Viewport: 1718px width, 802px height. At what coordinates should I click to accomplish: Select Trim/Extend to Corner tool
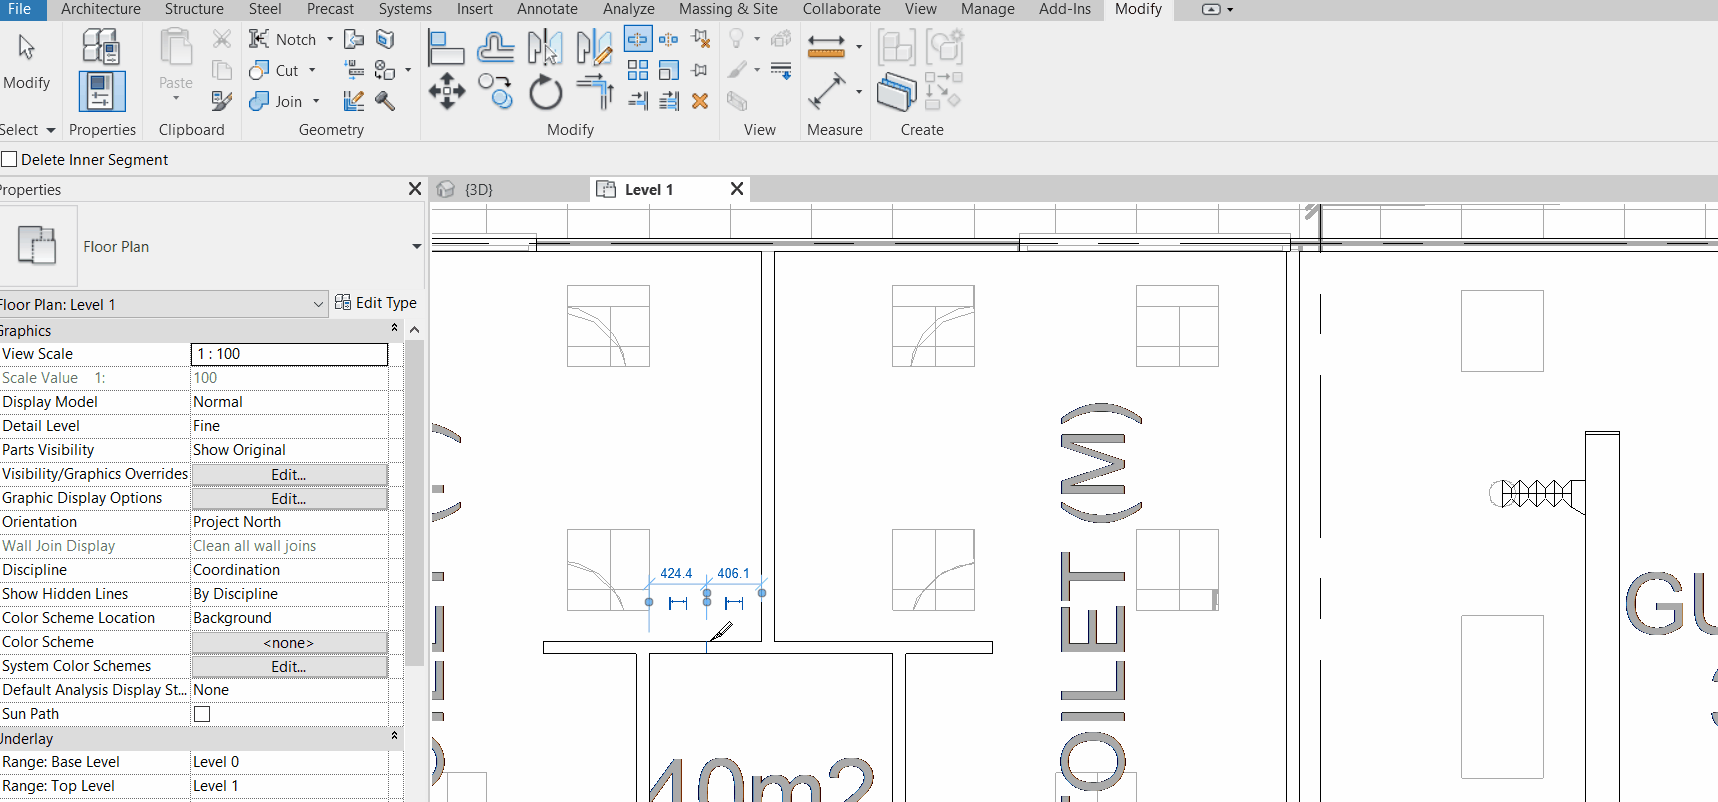(594, 92)
